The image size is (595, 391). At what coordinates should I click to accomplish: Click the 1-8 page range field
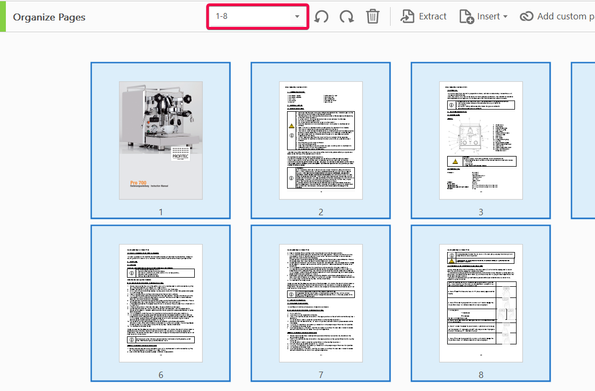coord(258,17)
